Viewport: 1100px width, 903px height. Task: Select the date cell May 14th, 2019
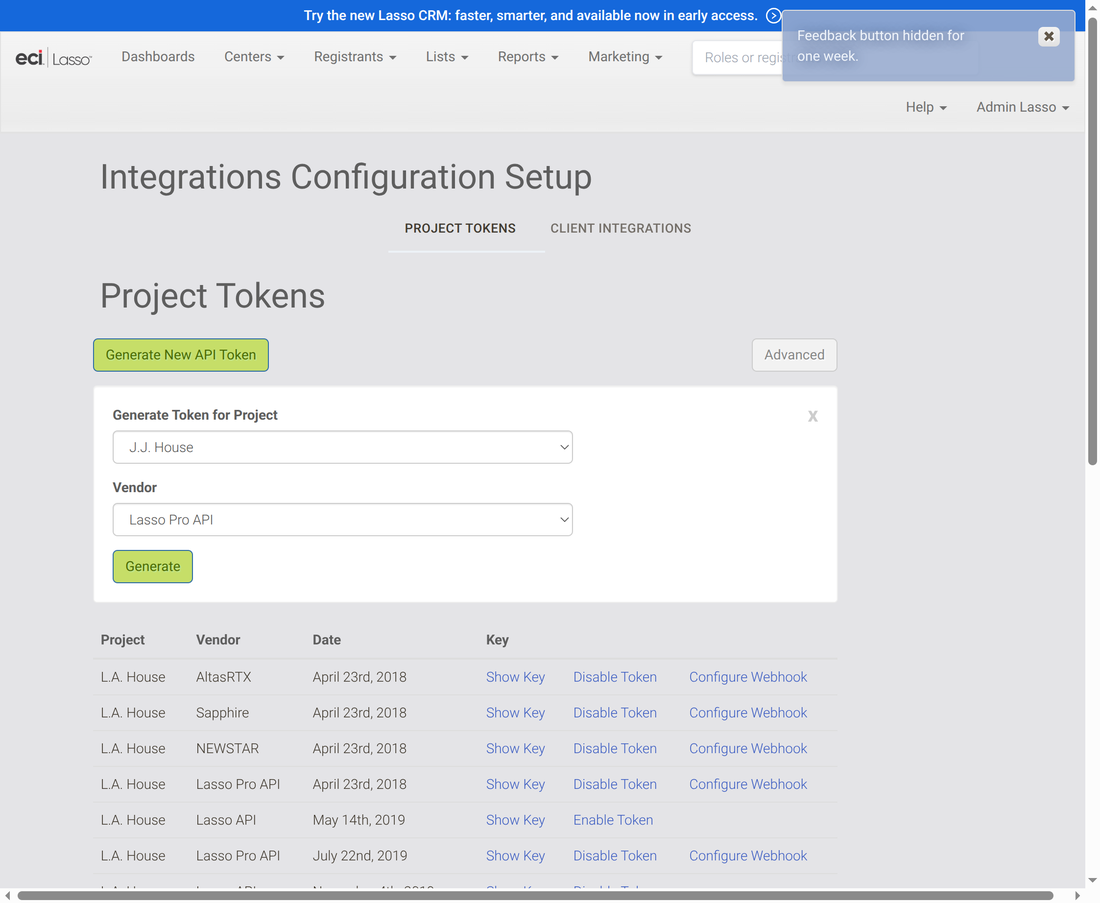pos(358,820)
